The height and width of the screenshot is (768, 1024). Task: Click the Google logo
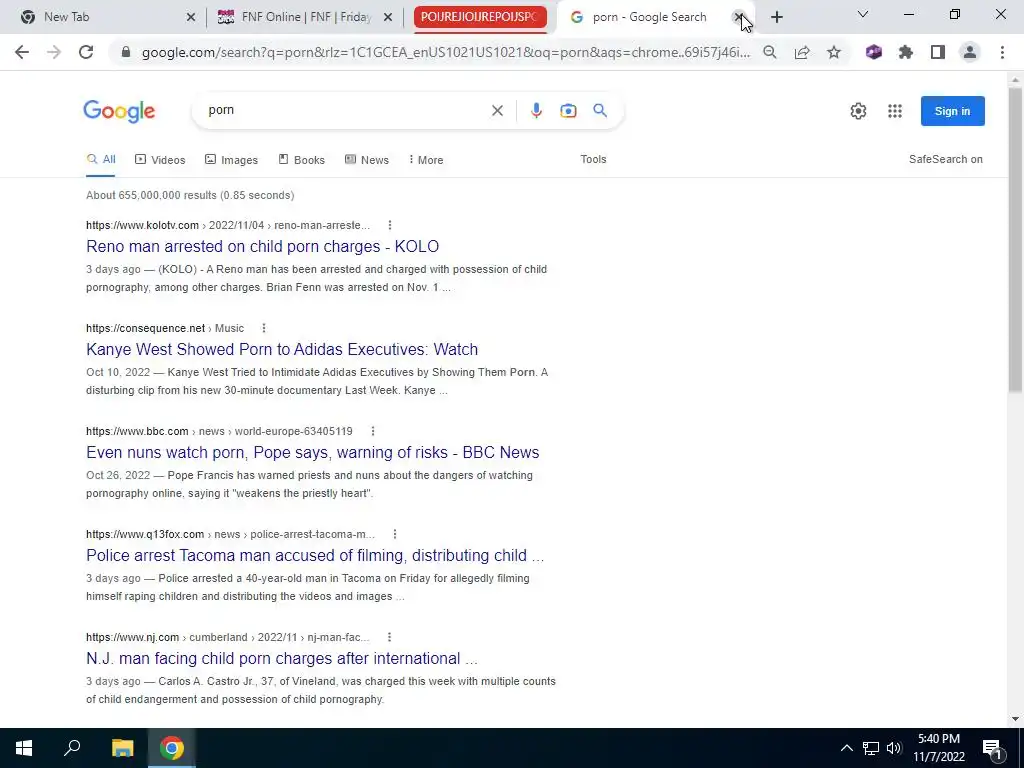(119, 111)
